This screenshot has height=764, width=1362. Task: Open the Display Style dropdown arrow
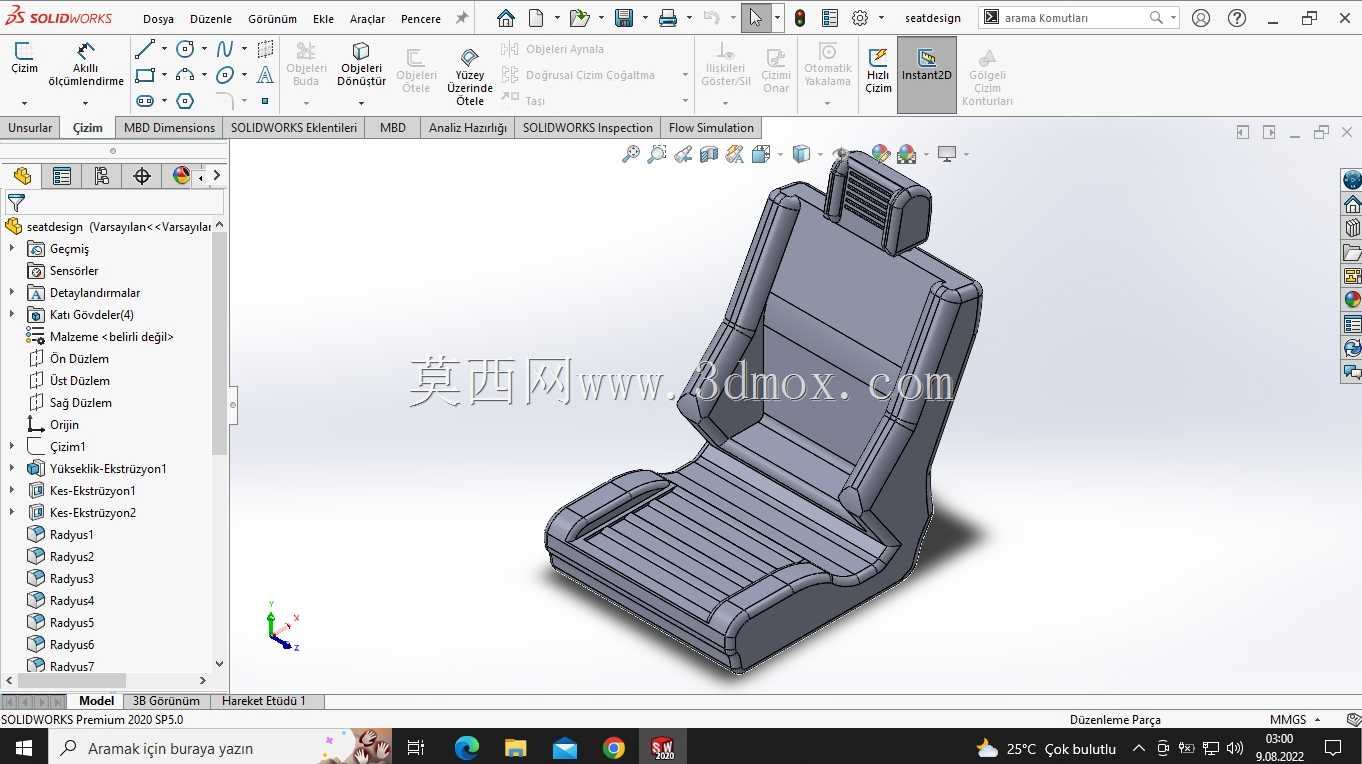click(820, 154)
